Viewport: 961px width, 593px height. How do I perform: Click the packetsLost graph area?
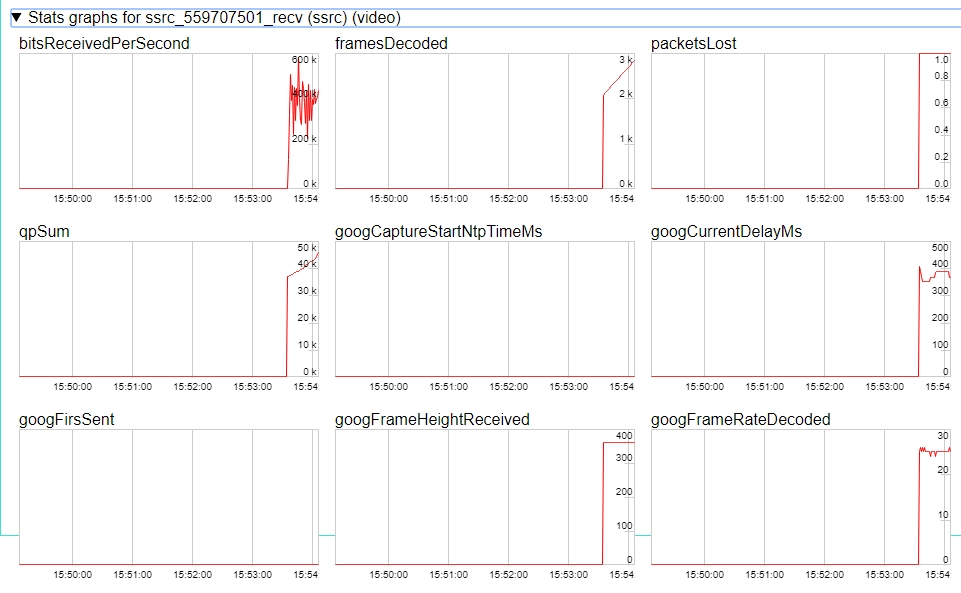(800, 120)
